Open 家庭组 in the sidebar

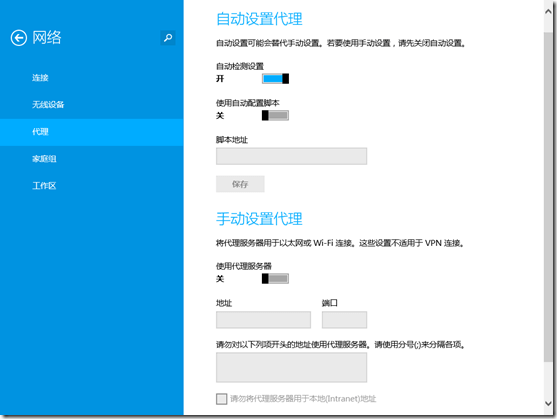tap(92, 159)
